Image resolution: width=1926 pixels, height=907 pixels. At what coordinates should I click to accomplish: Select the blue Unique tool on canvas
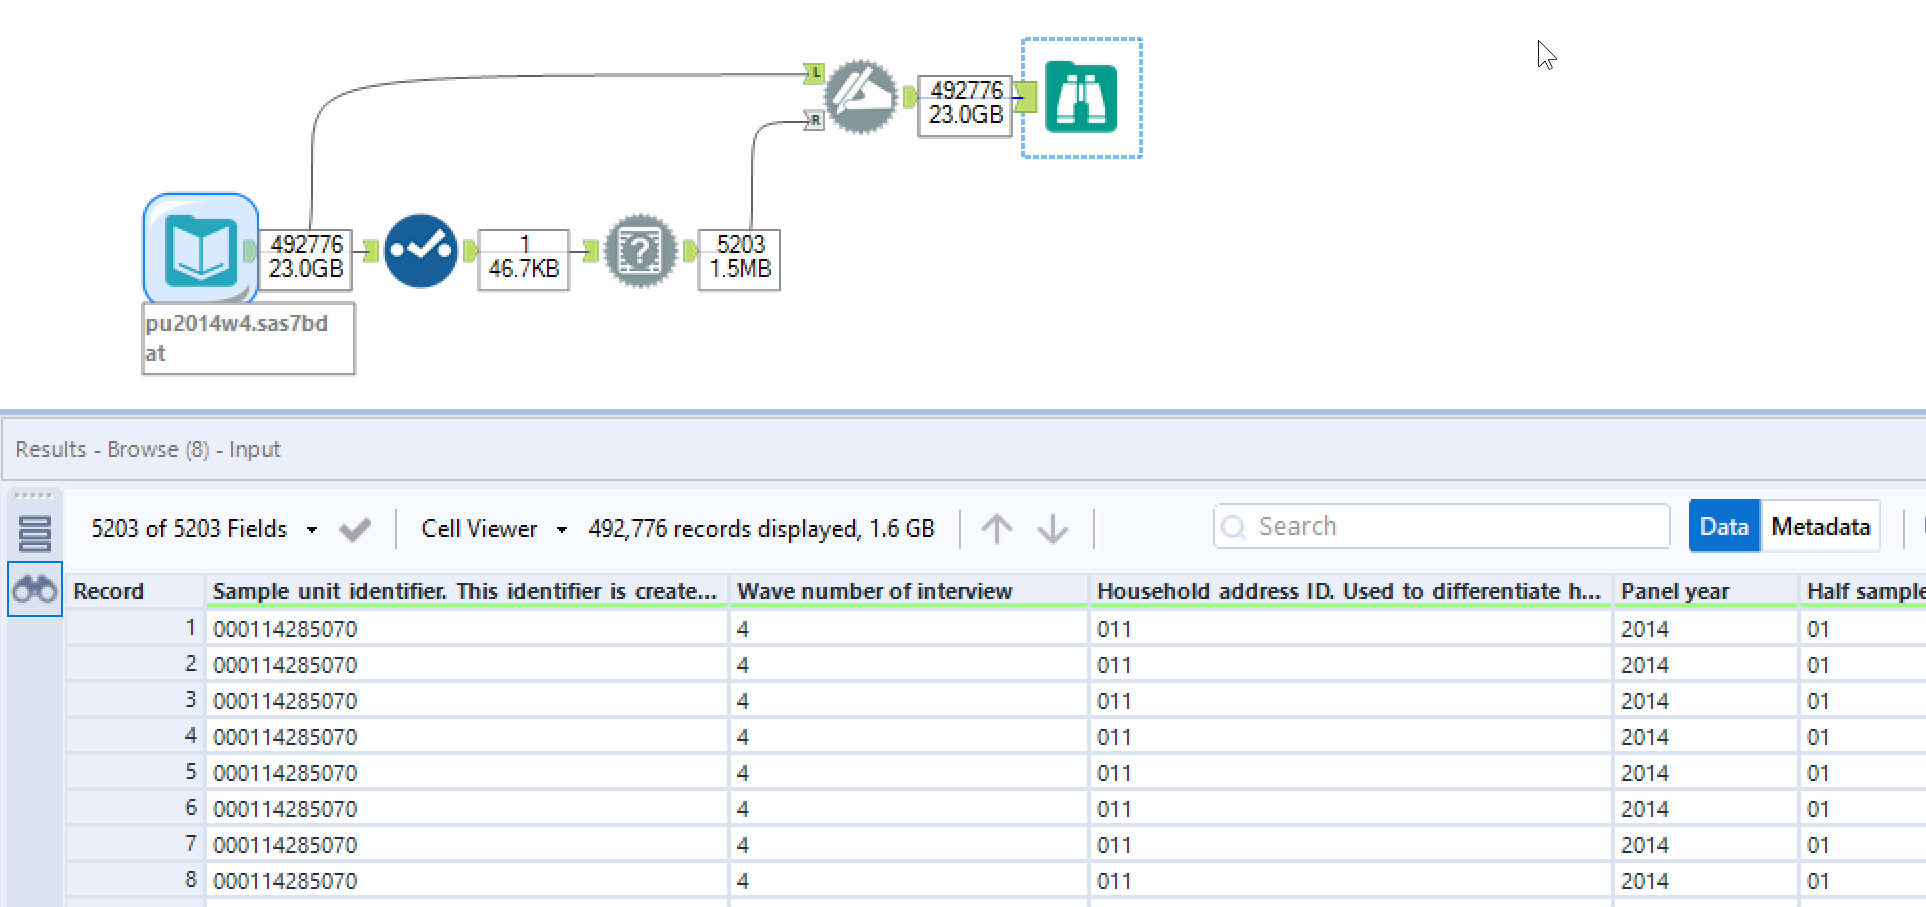[420, 251]
